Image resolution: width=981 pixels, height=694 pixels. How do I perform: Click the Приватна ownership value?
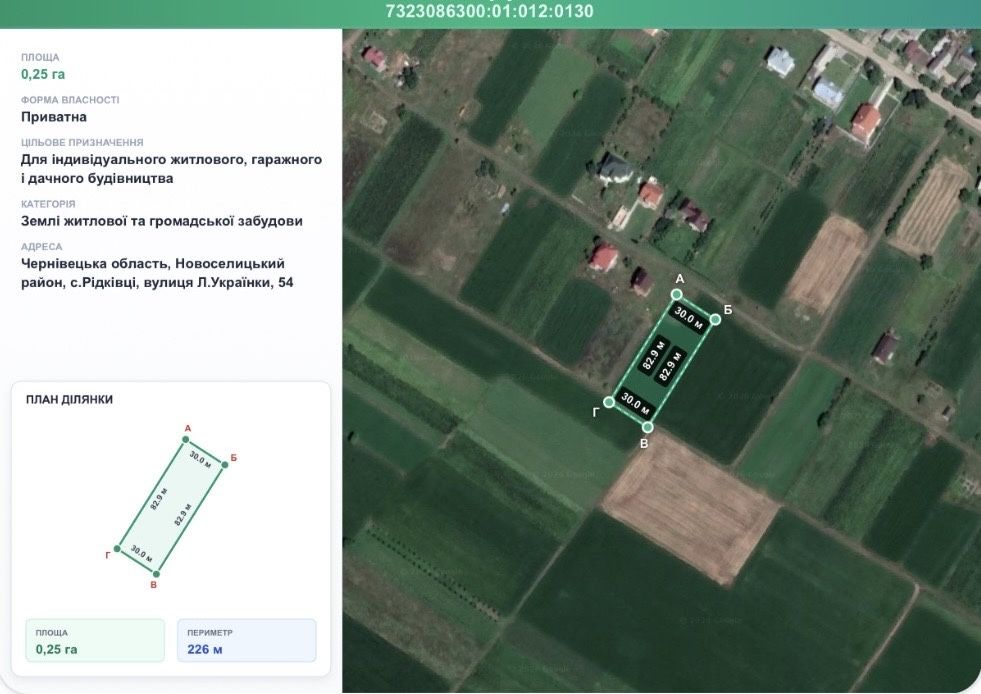click(x=54, y=117)
